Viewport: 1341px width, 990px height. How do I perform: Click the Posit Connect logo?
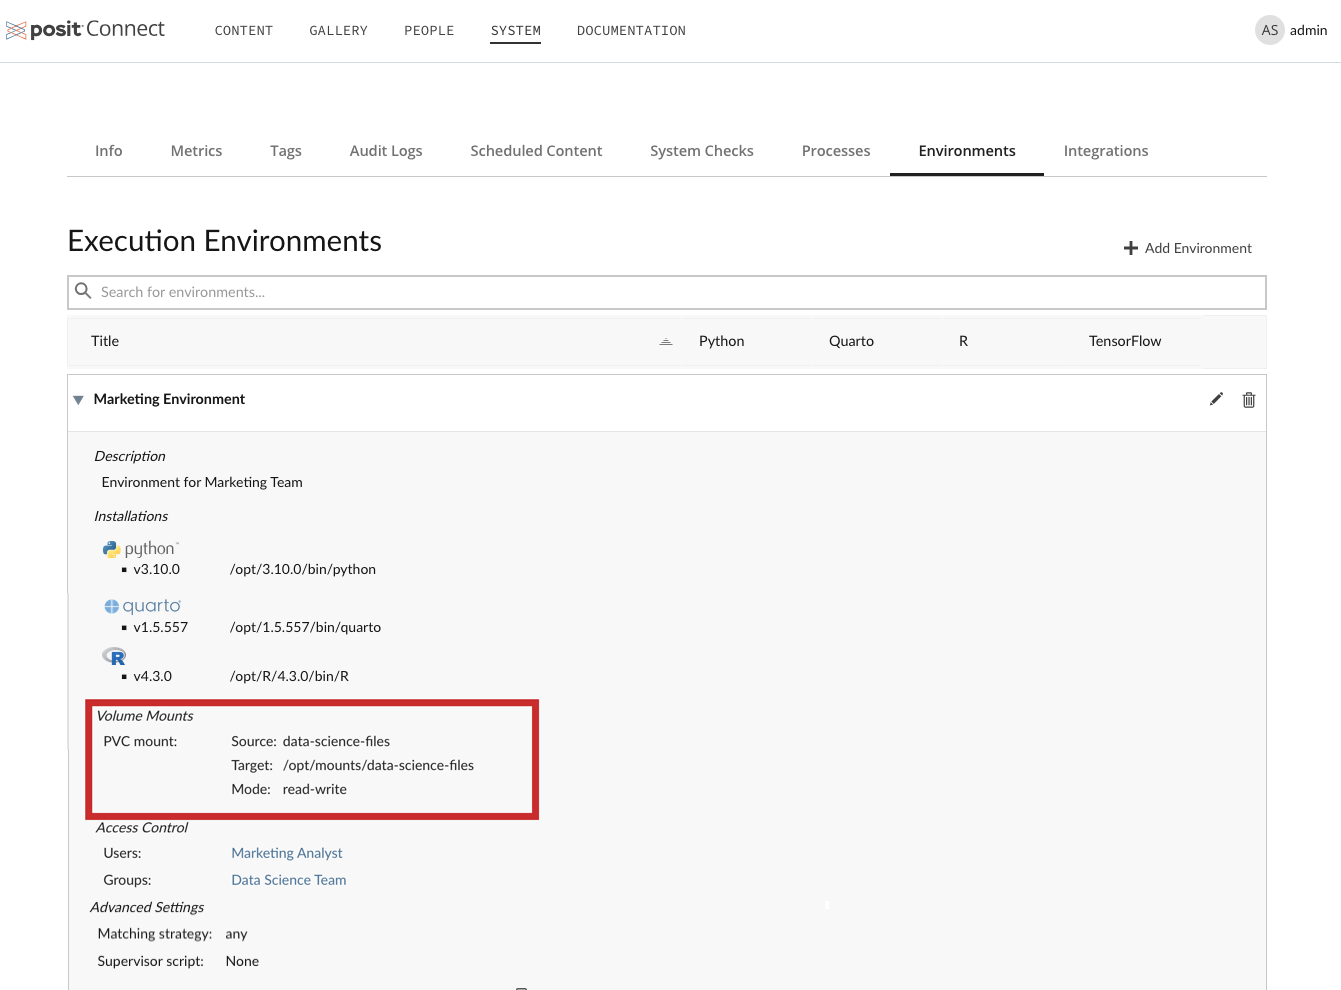[85, 30]
